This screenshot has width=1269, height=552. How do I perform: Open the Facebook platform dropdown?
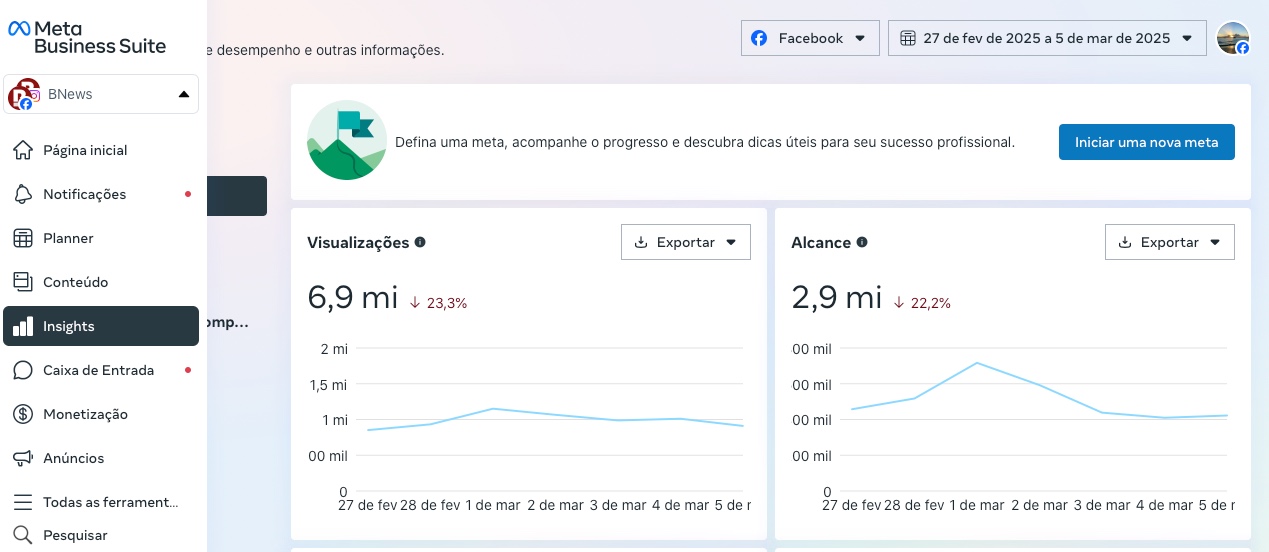(810, 38)
